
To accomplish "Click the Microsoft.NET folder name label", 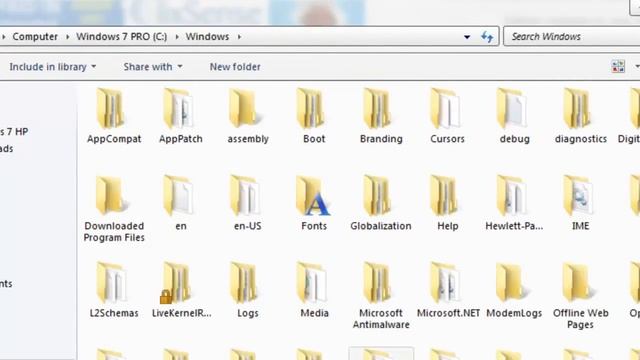I will click(448, 313).
